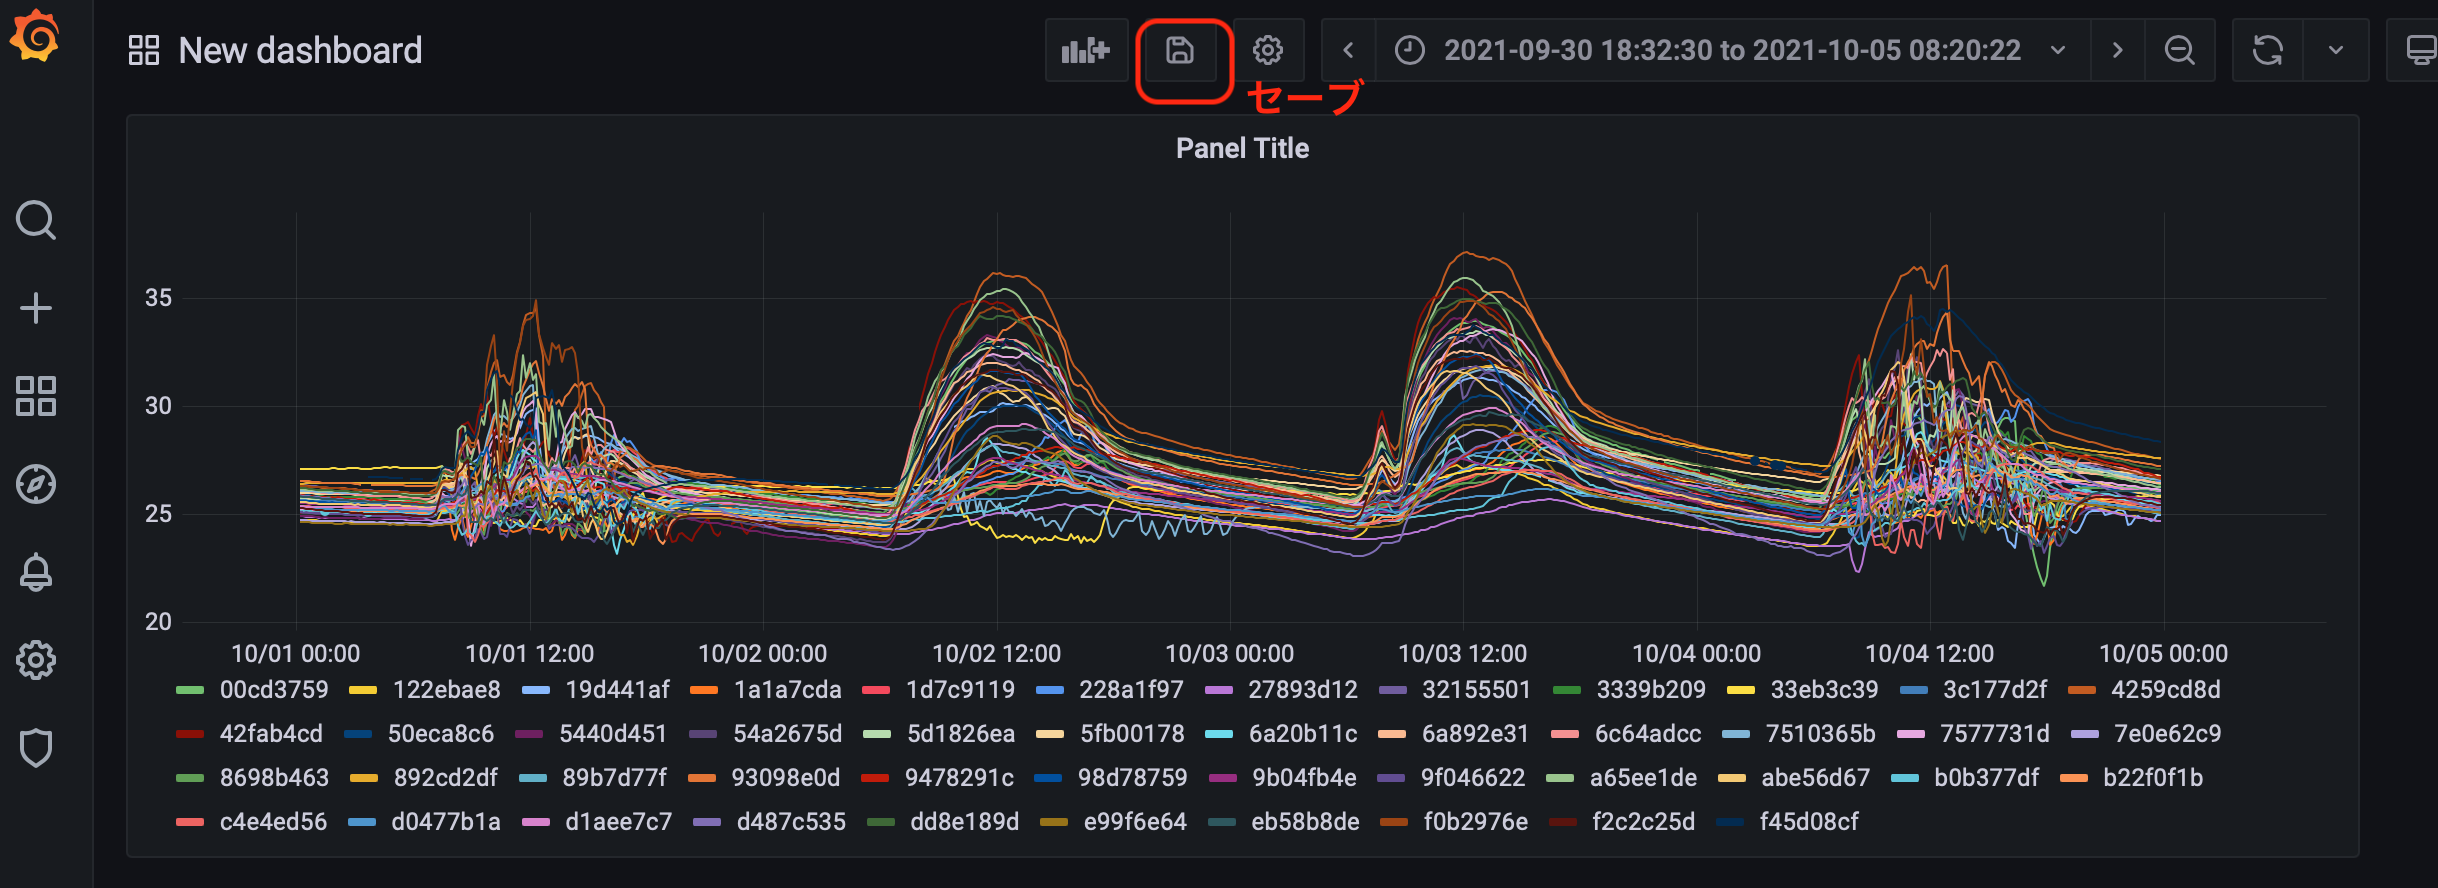Select legend entry 7577731d
Image resolution: width=2438 pixels, height=888 pixels.
pos(1995,734)
